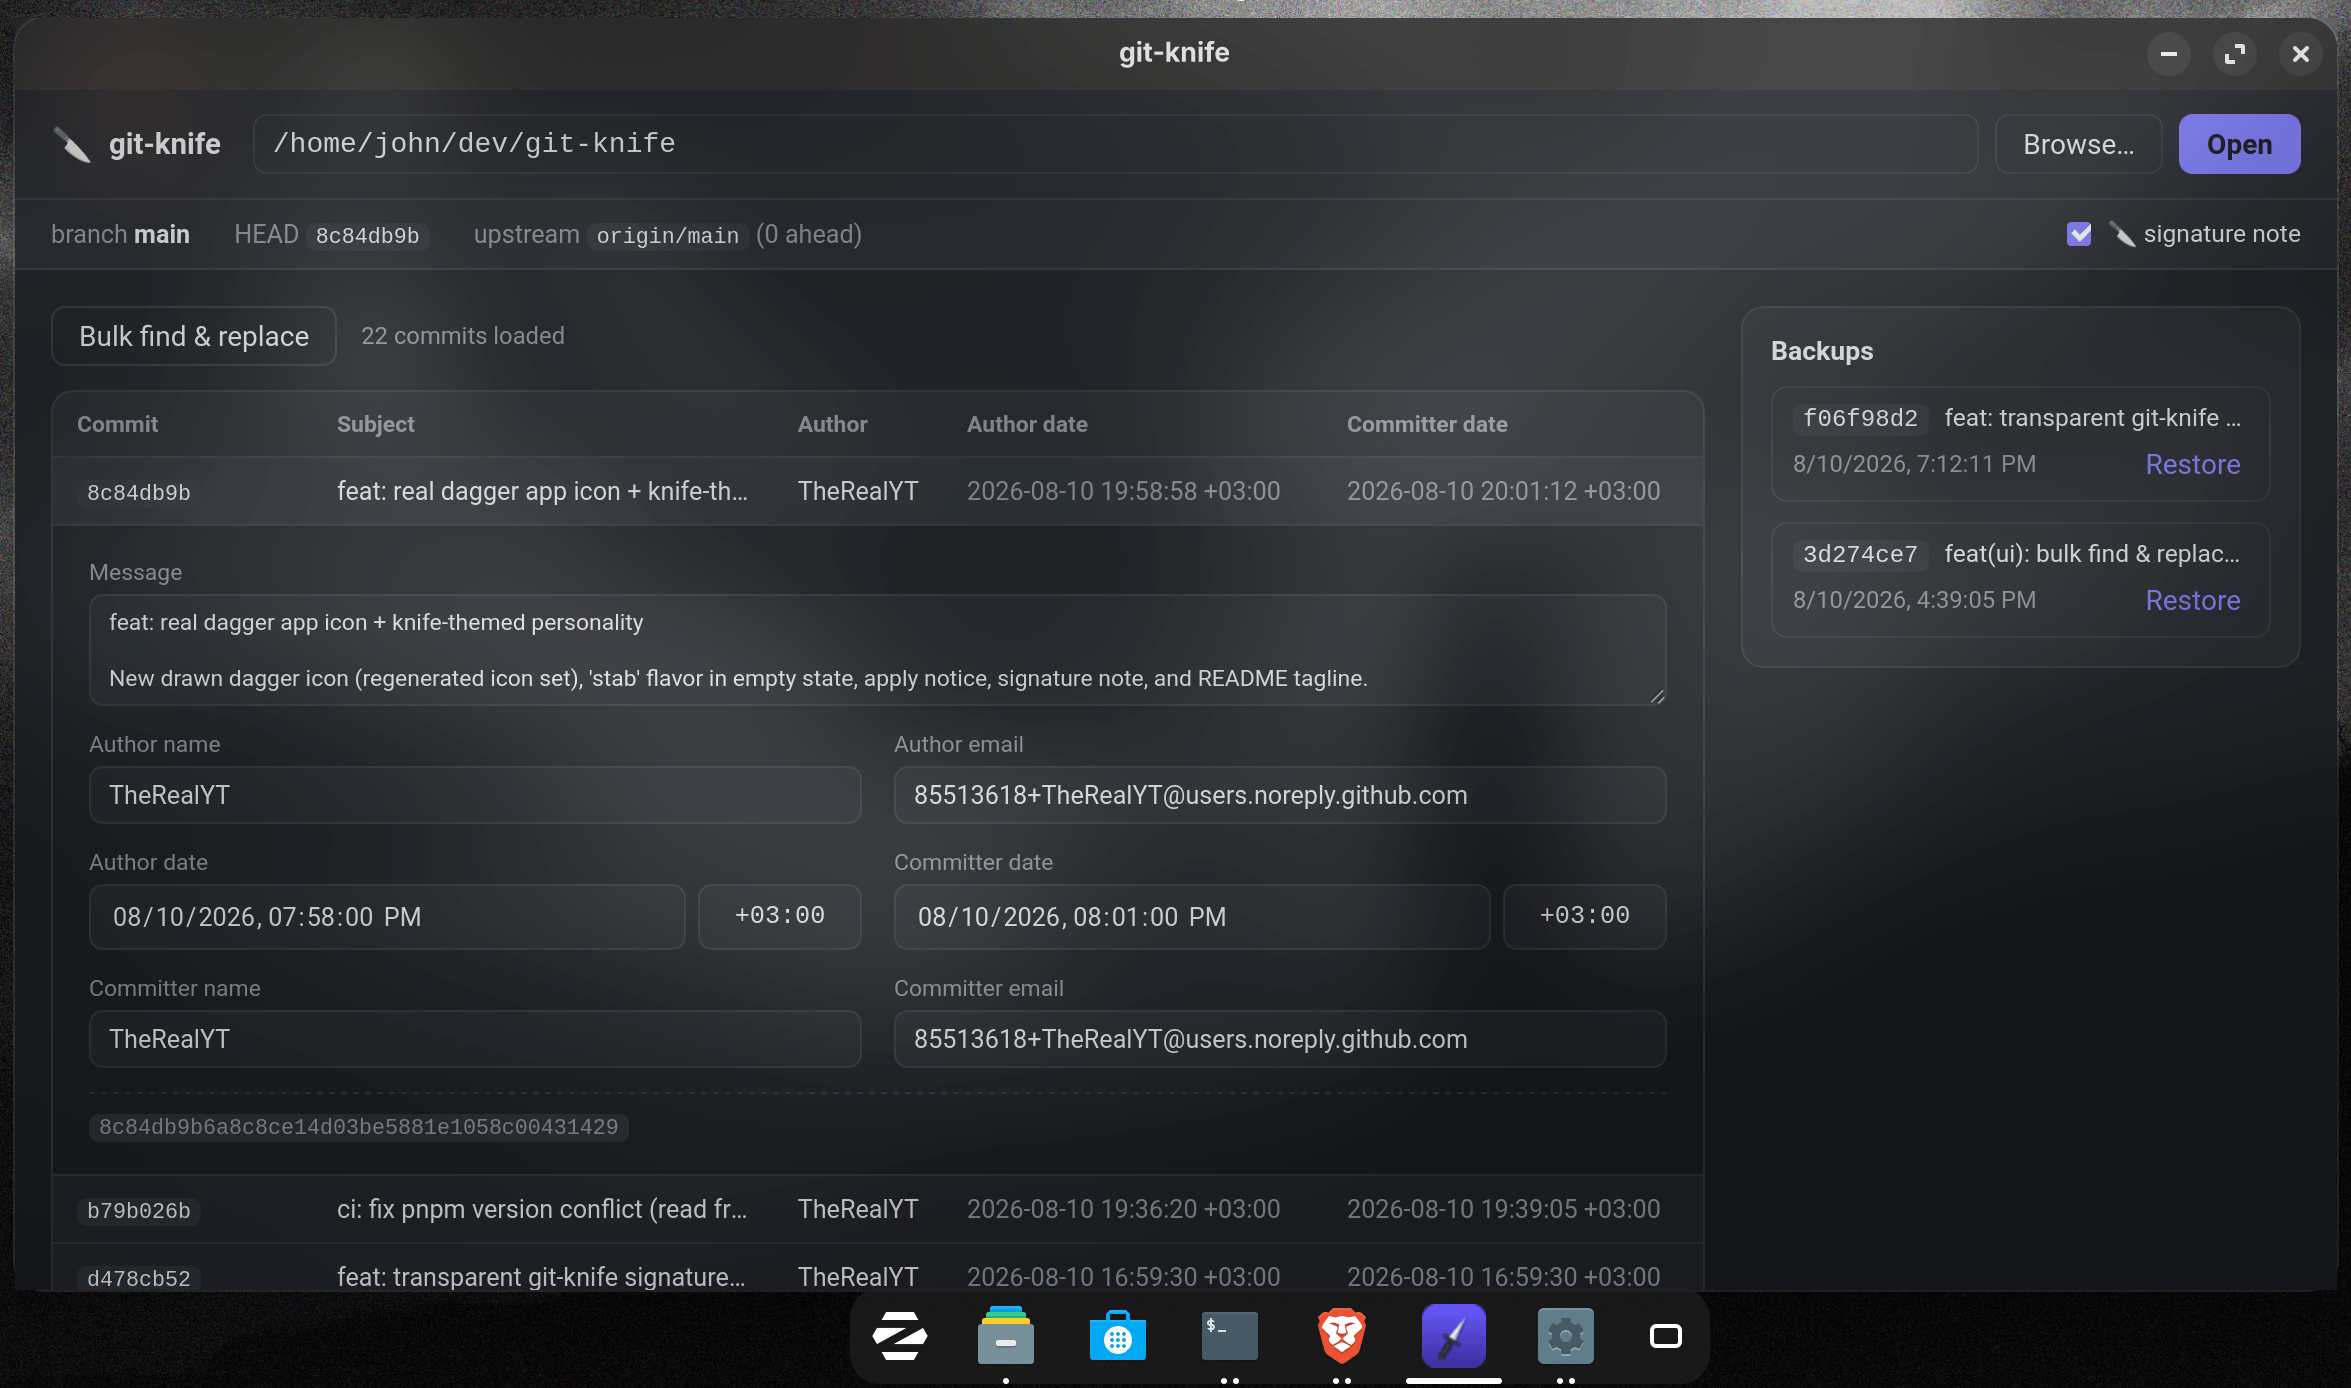Click the workspace overview icon in dock
2351x1388 pixels.
(1666, 1336)
